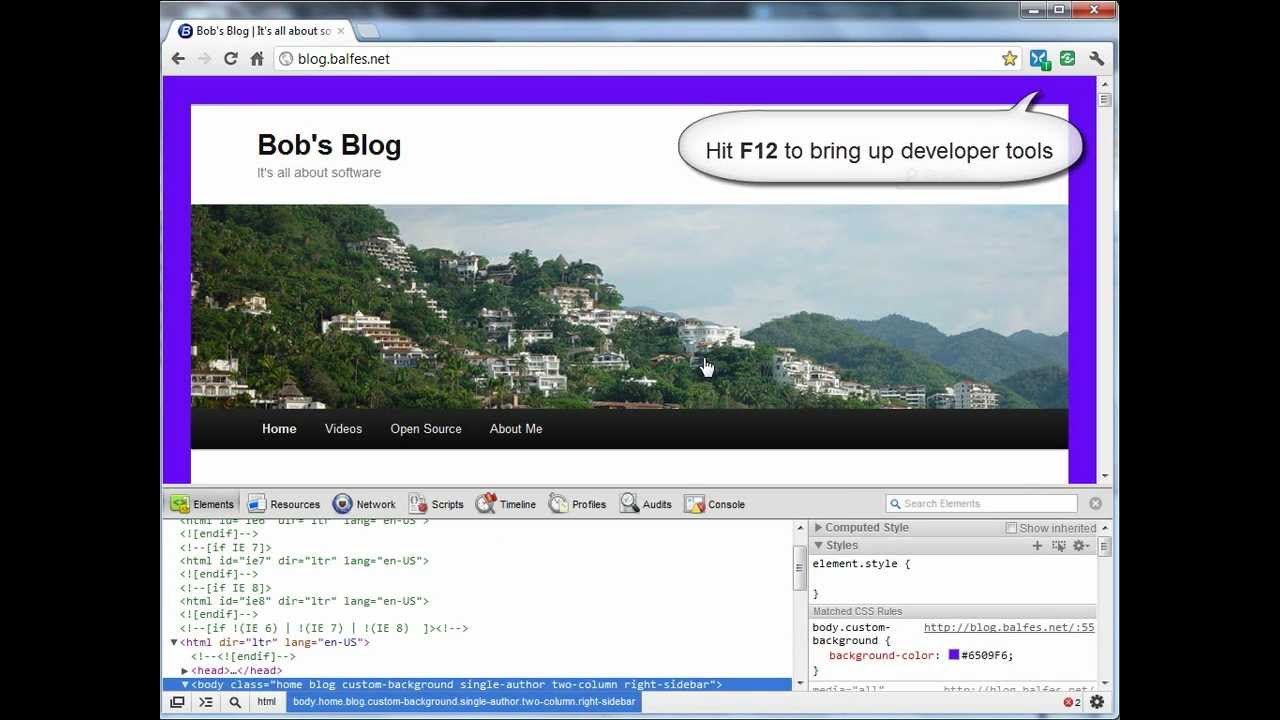
Task: Enable the Show inherited checkbox
Action: coord(1011,528)
